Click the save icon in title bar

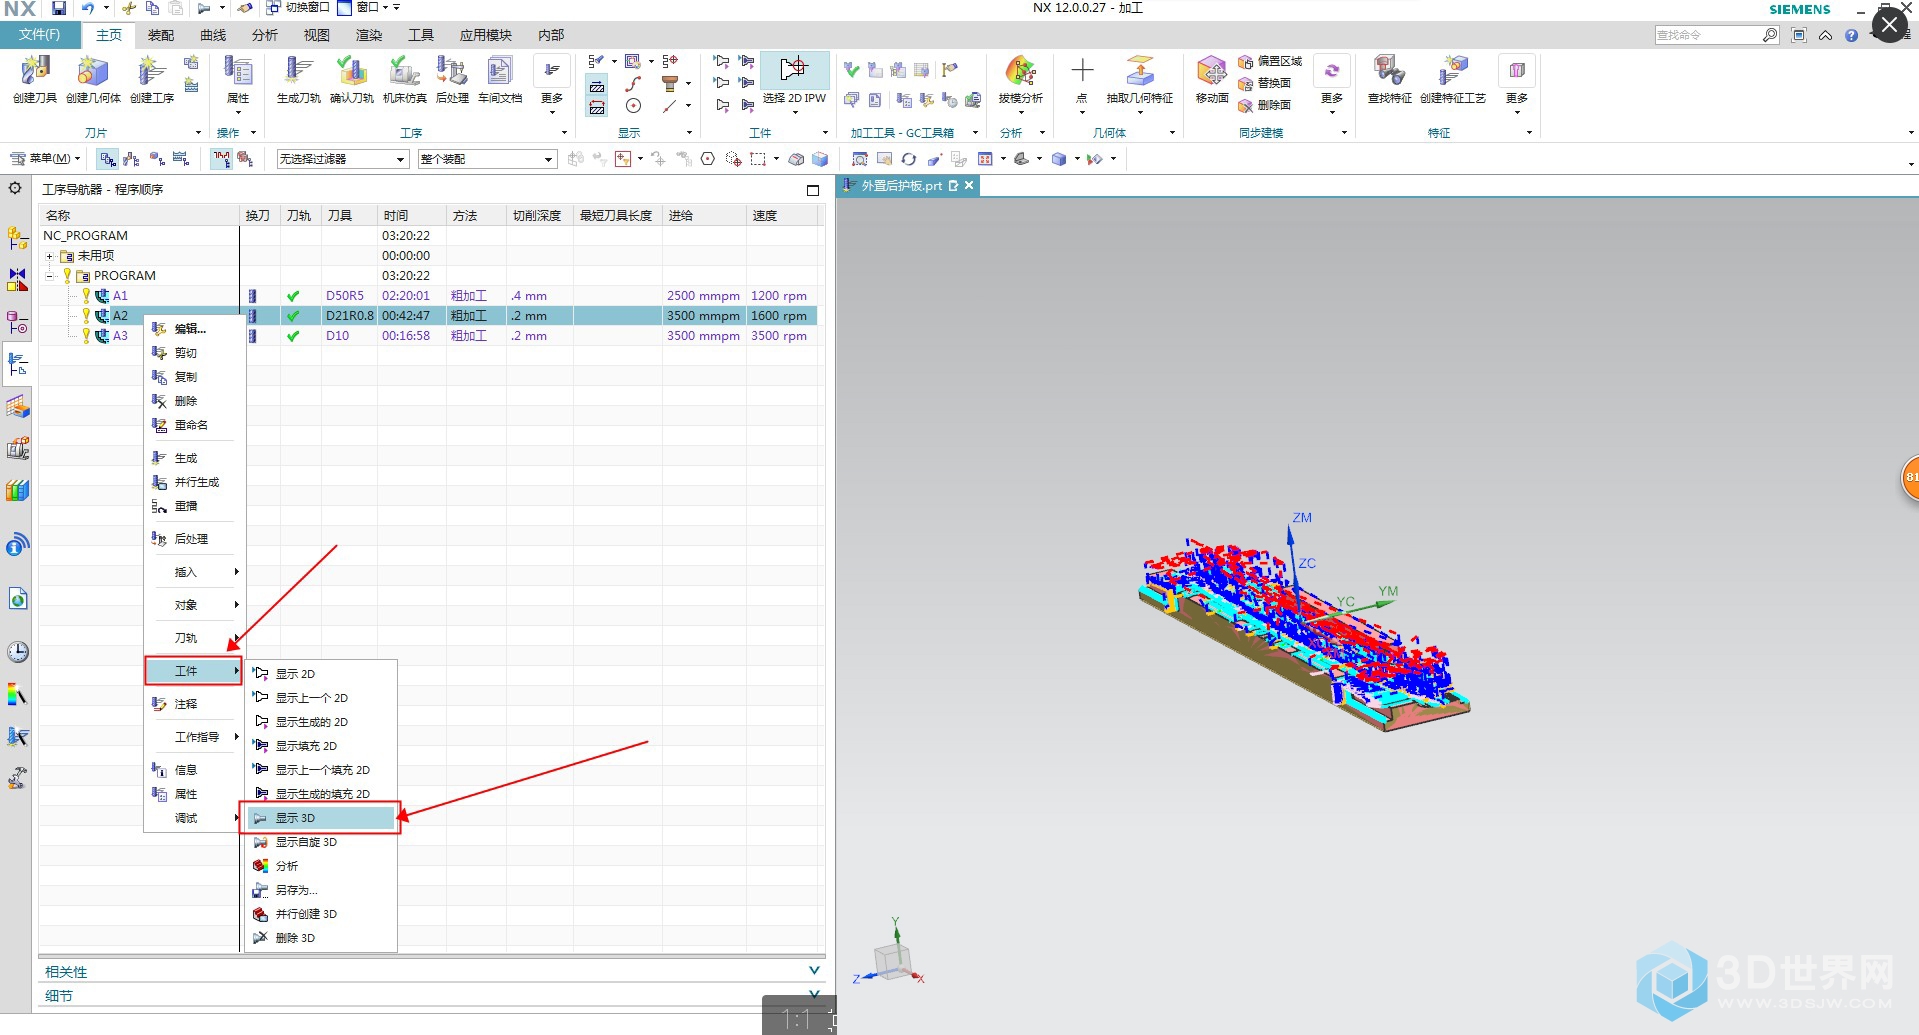59,8
